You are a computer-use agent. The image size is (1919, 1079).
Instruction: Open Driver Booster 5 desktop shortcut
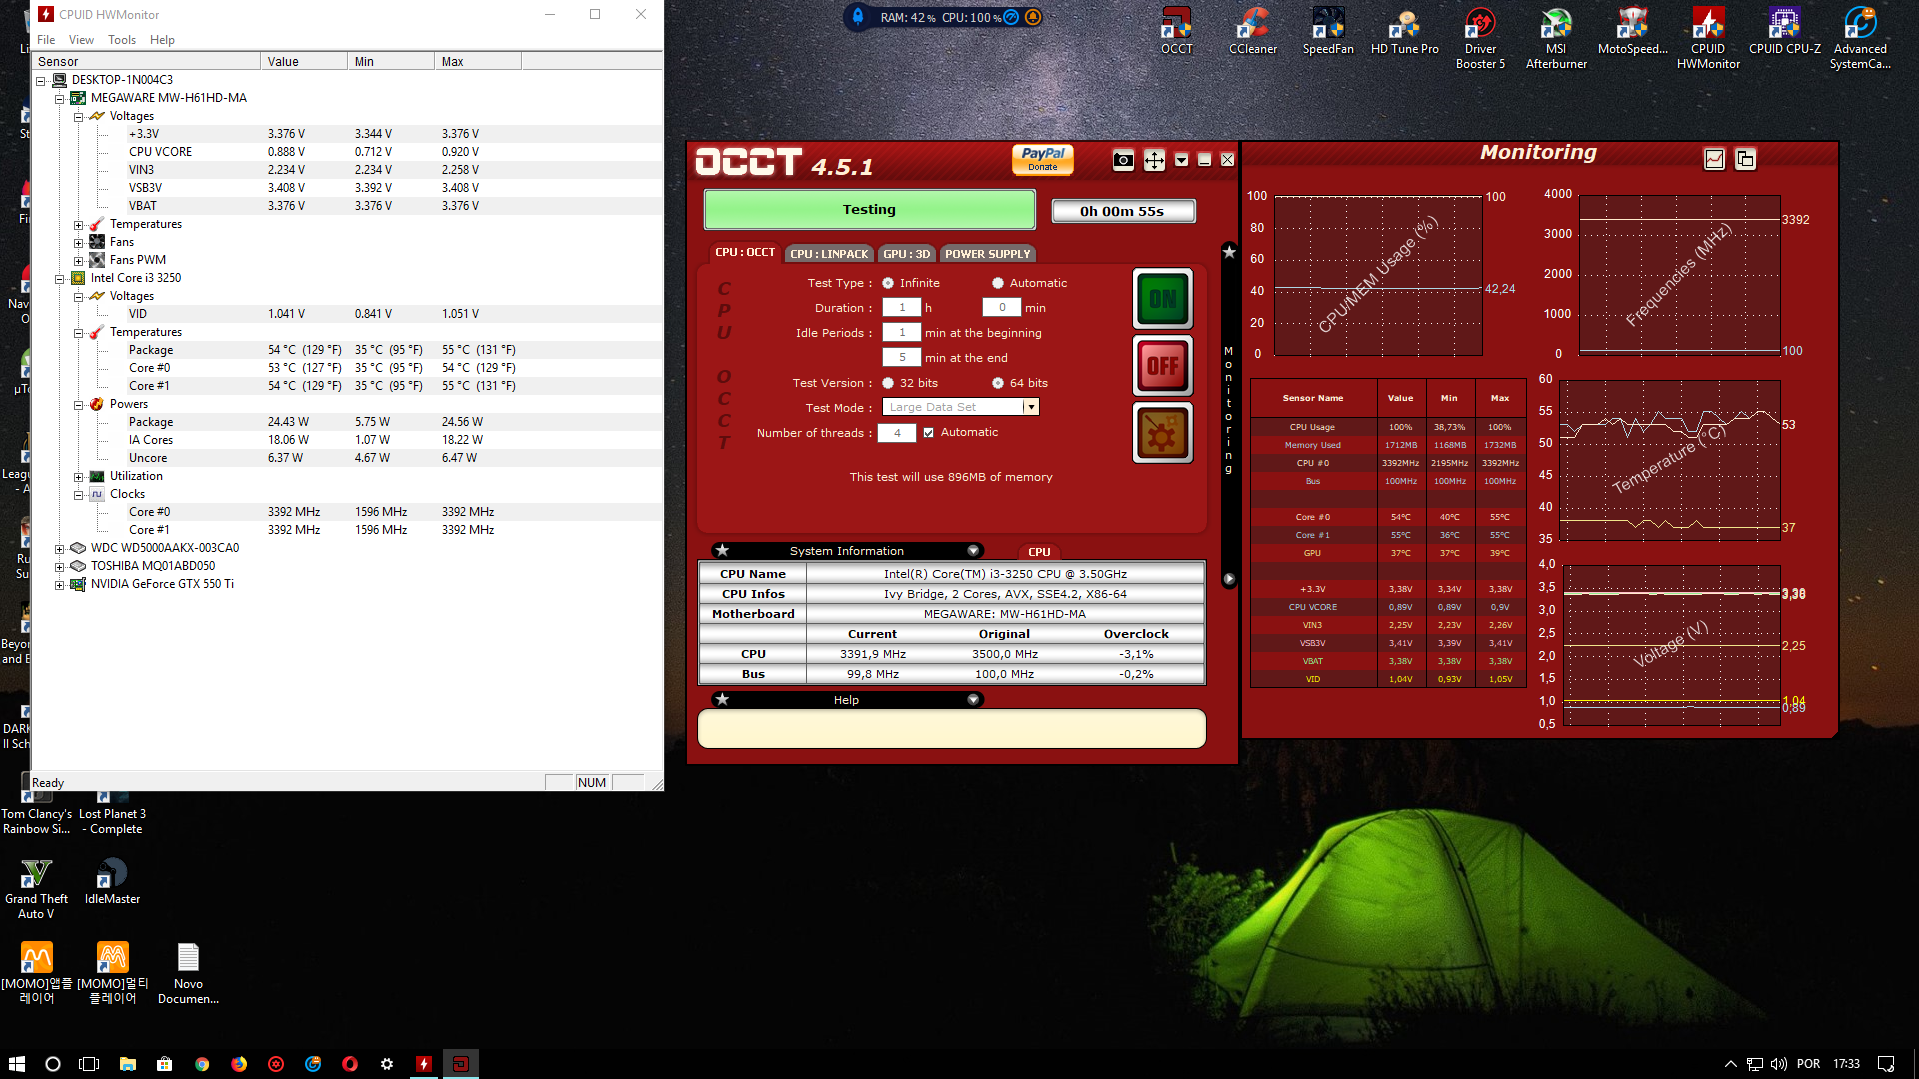pos(1480,38)
